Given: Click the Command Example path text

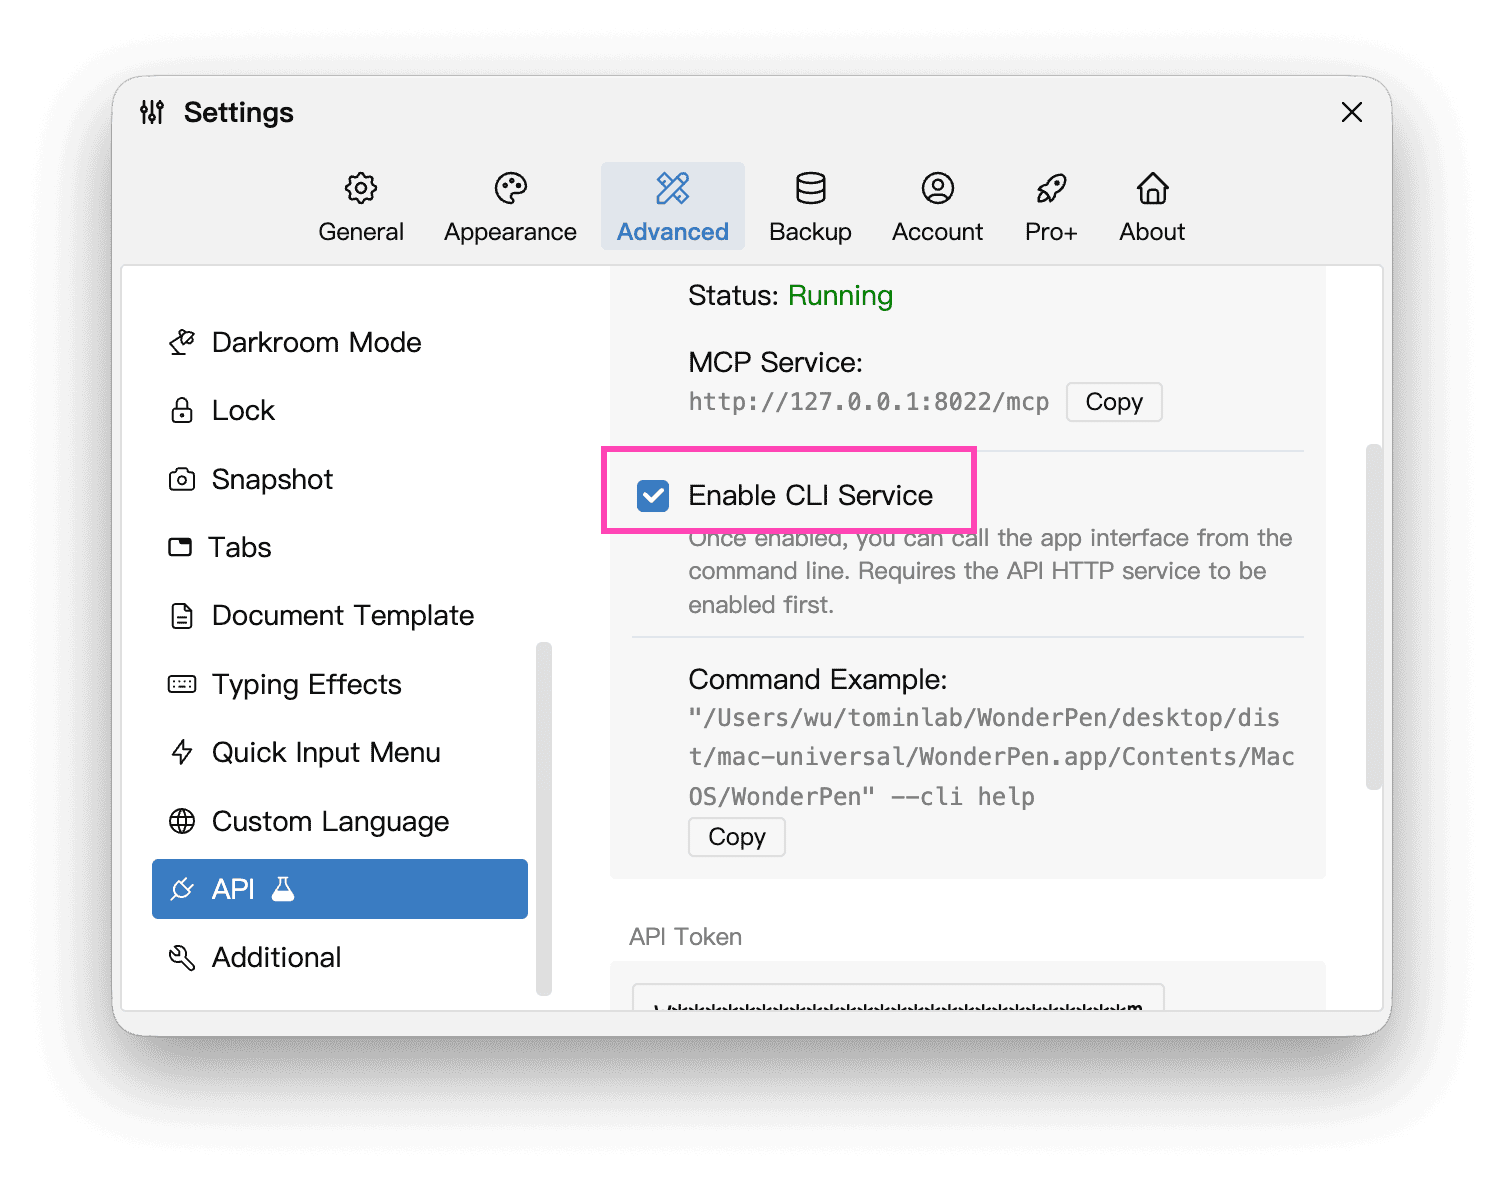Looking at the screenshot, I should 990,757.
